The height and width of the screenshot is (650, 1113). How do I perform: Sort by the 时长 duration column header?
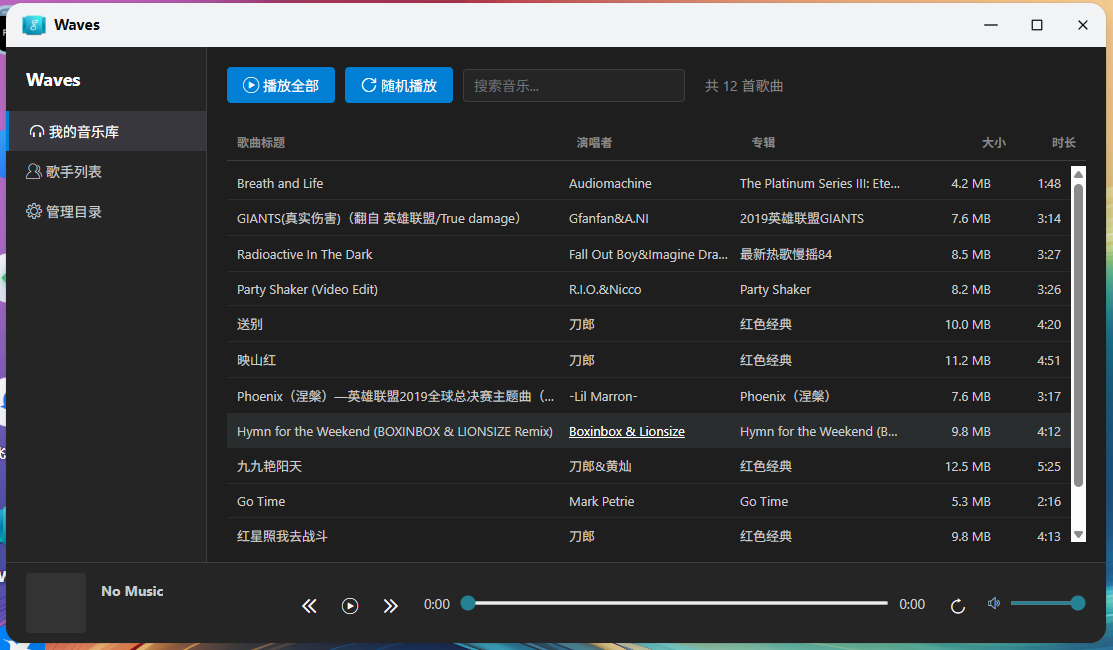[1063, 143]
